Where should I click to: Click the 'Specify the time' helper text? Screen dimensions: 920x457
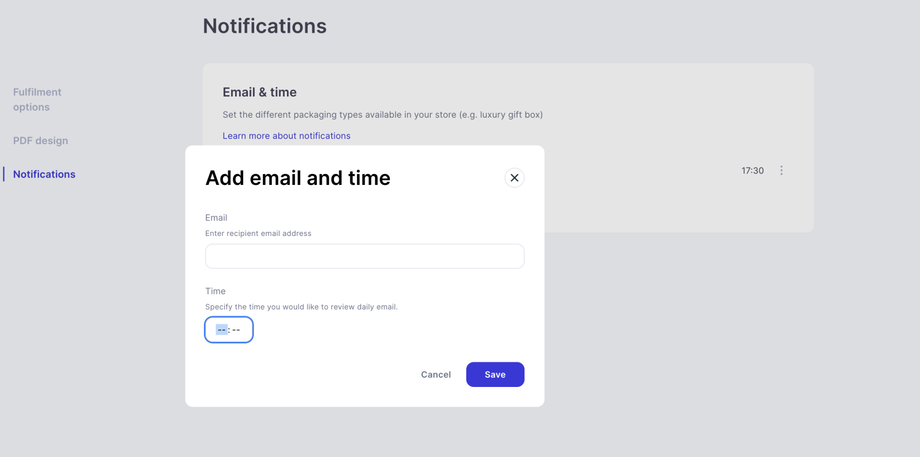(x=301, y=307)
